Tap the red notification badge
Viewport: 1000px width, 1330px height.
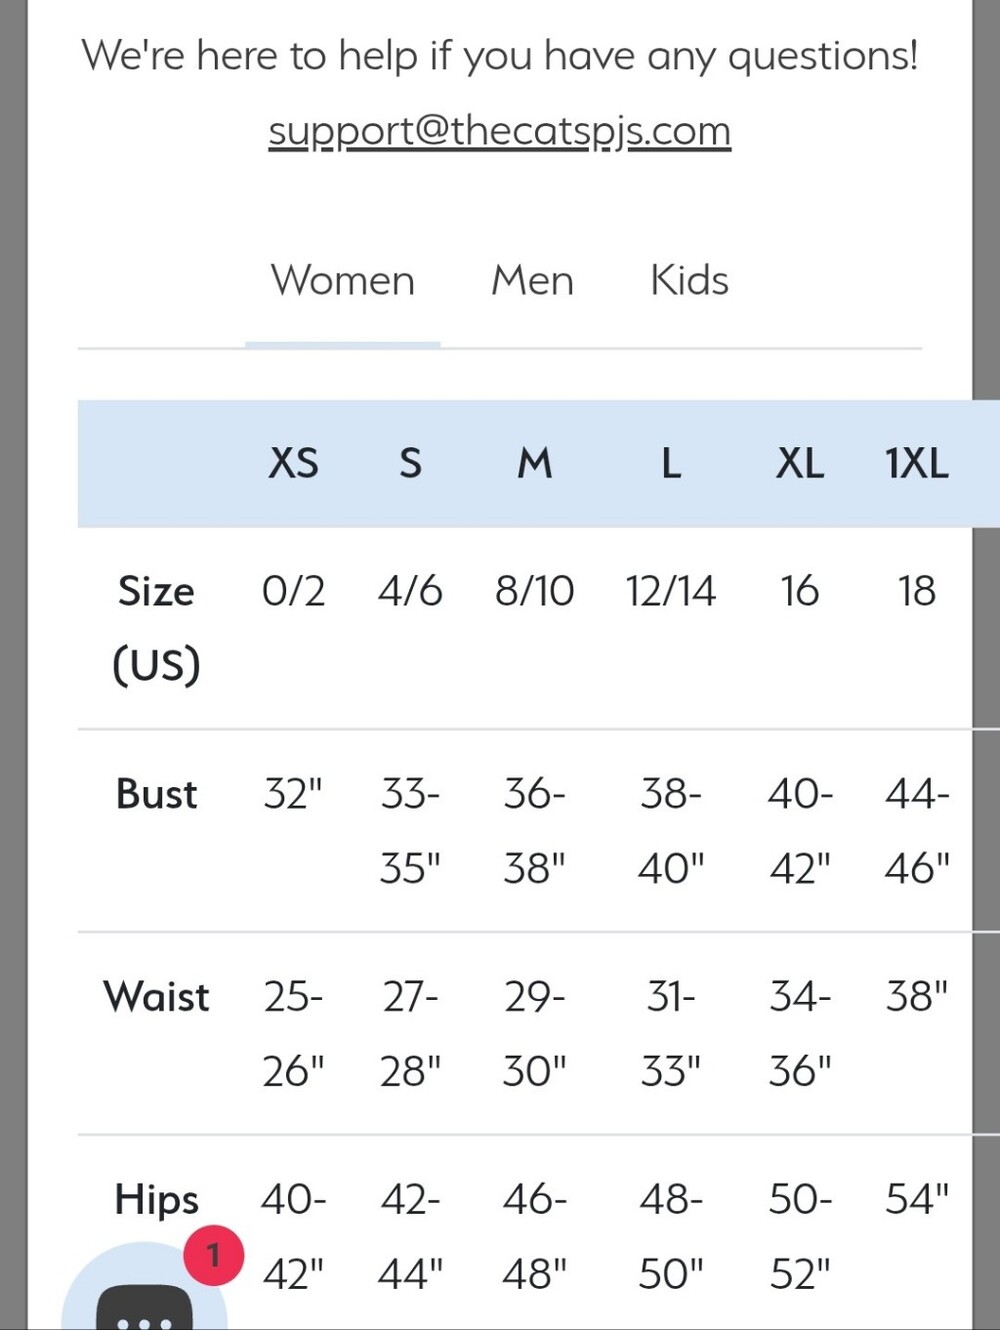click(x=213, y=1255)
